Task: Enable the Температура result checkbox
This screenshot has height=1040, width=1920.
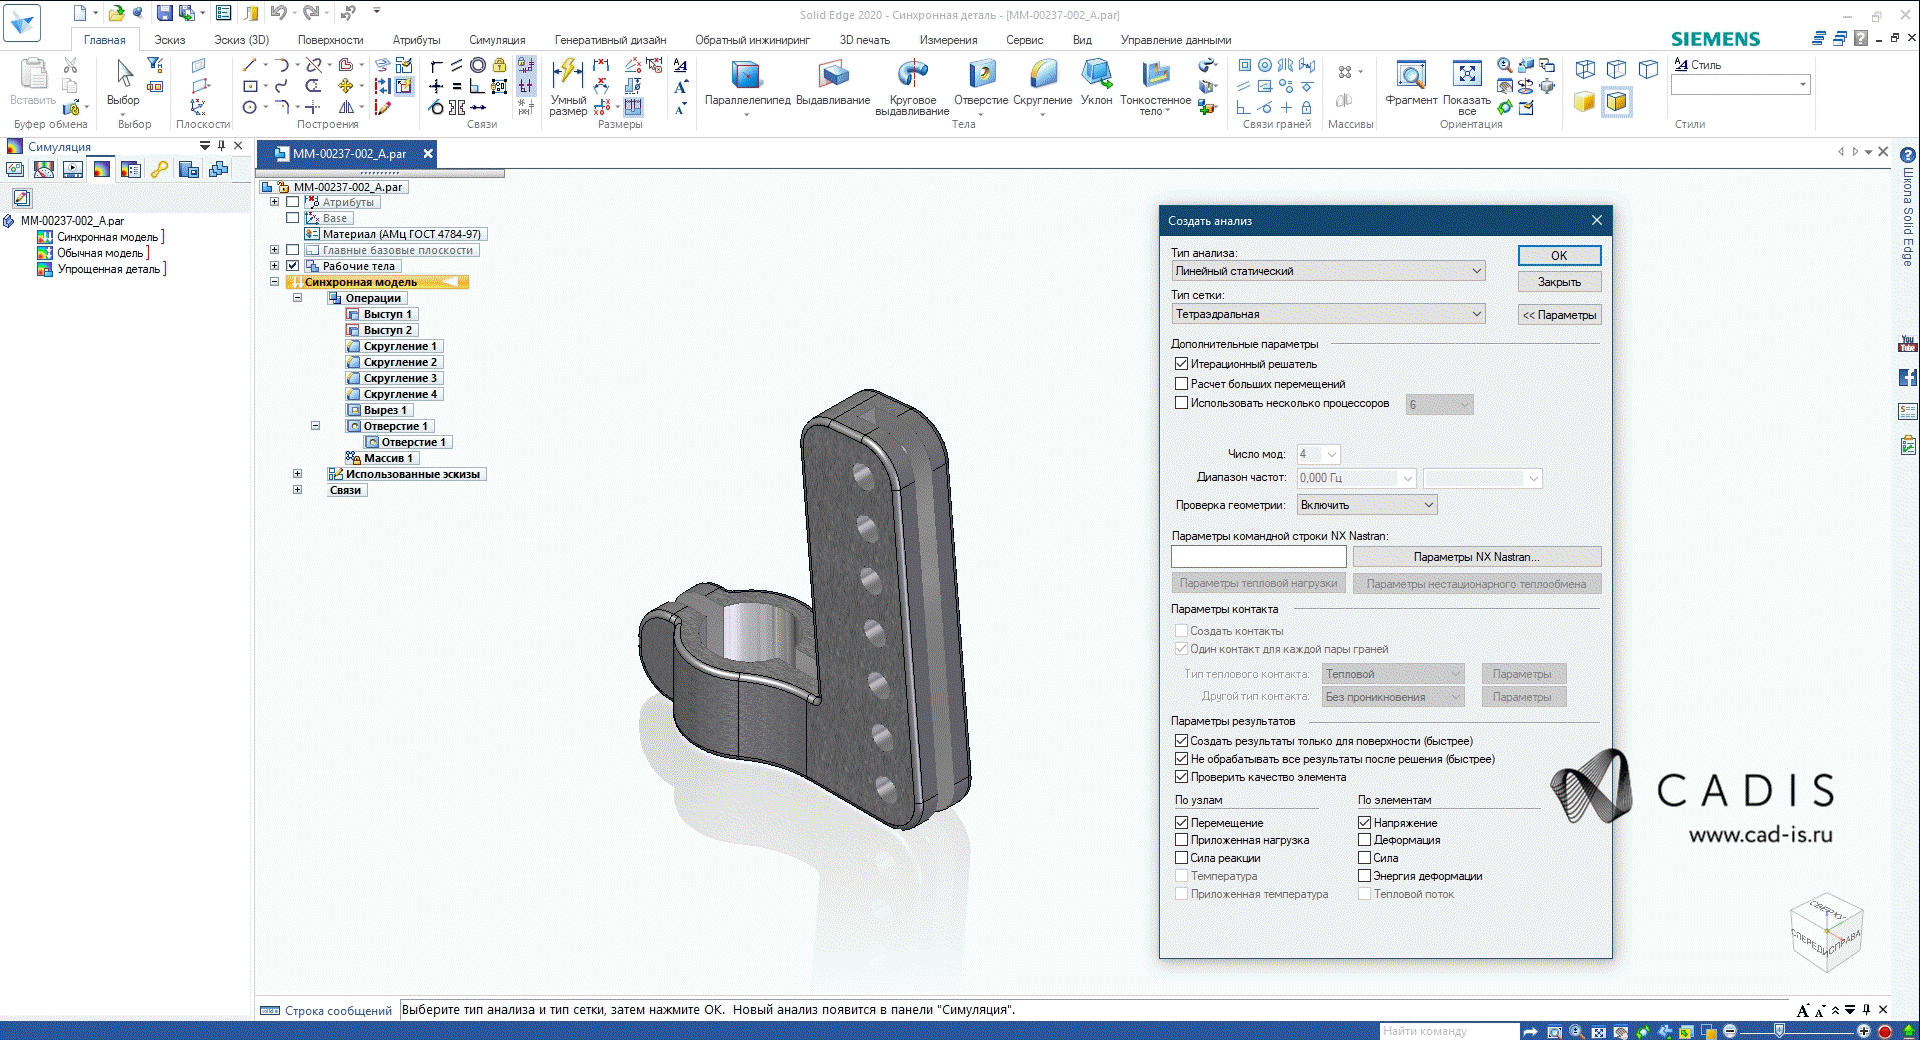Action: pyautogui.click(x=1181, y=875)
